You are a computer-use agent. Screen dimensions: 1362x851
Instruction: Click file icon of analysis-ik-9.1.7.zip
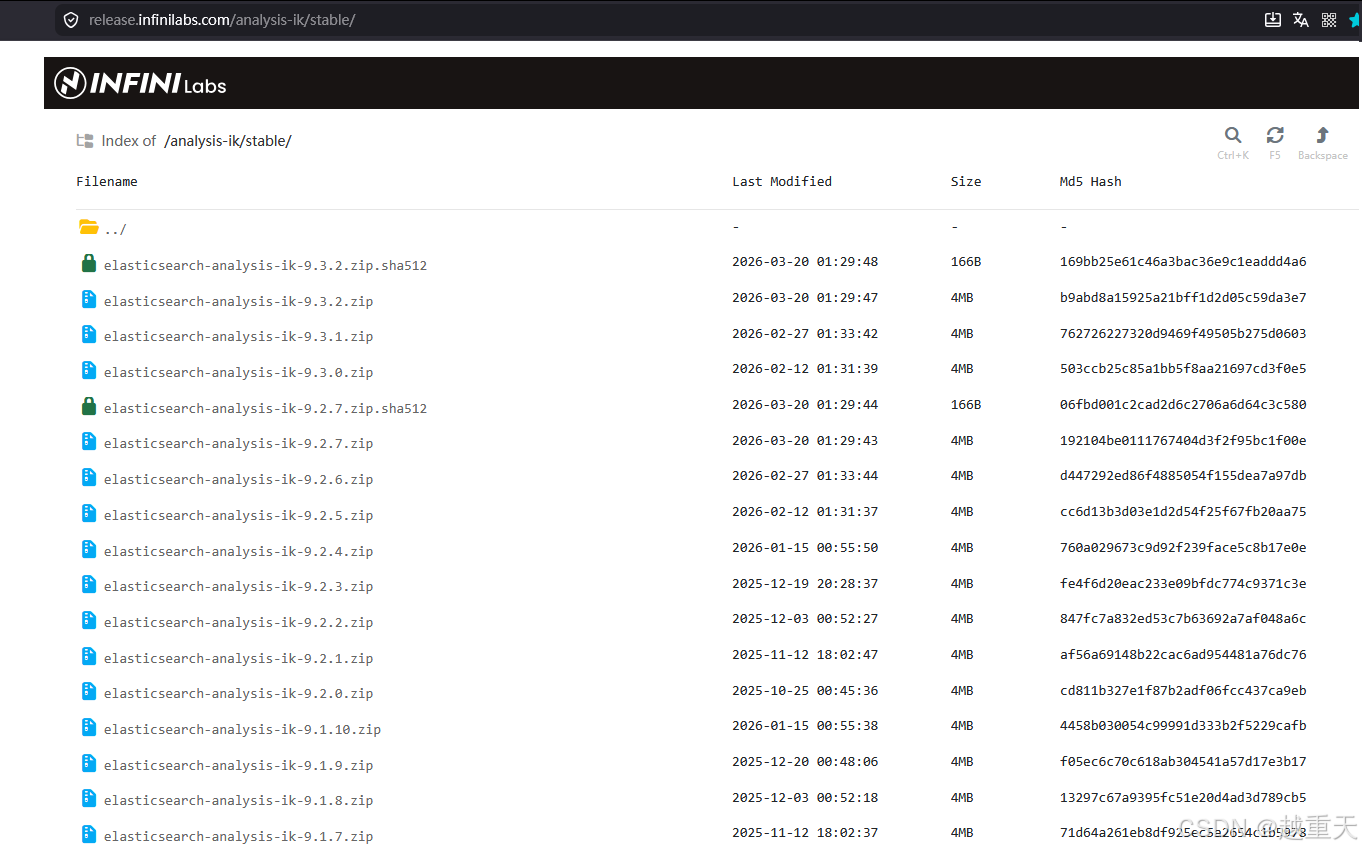pos(89,834)
